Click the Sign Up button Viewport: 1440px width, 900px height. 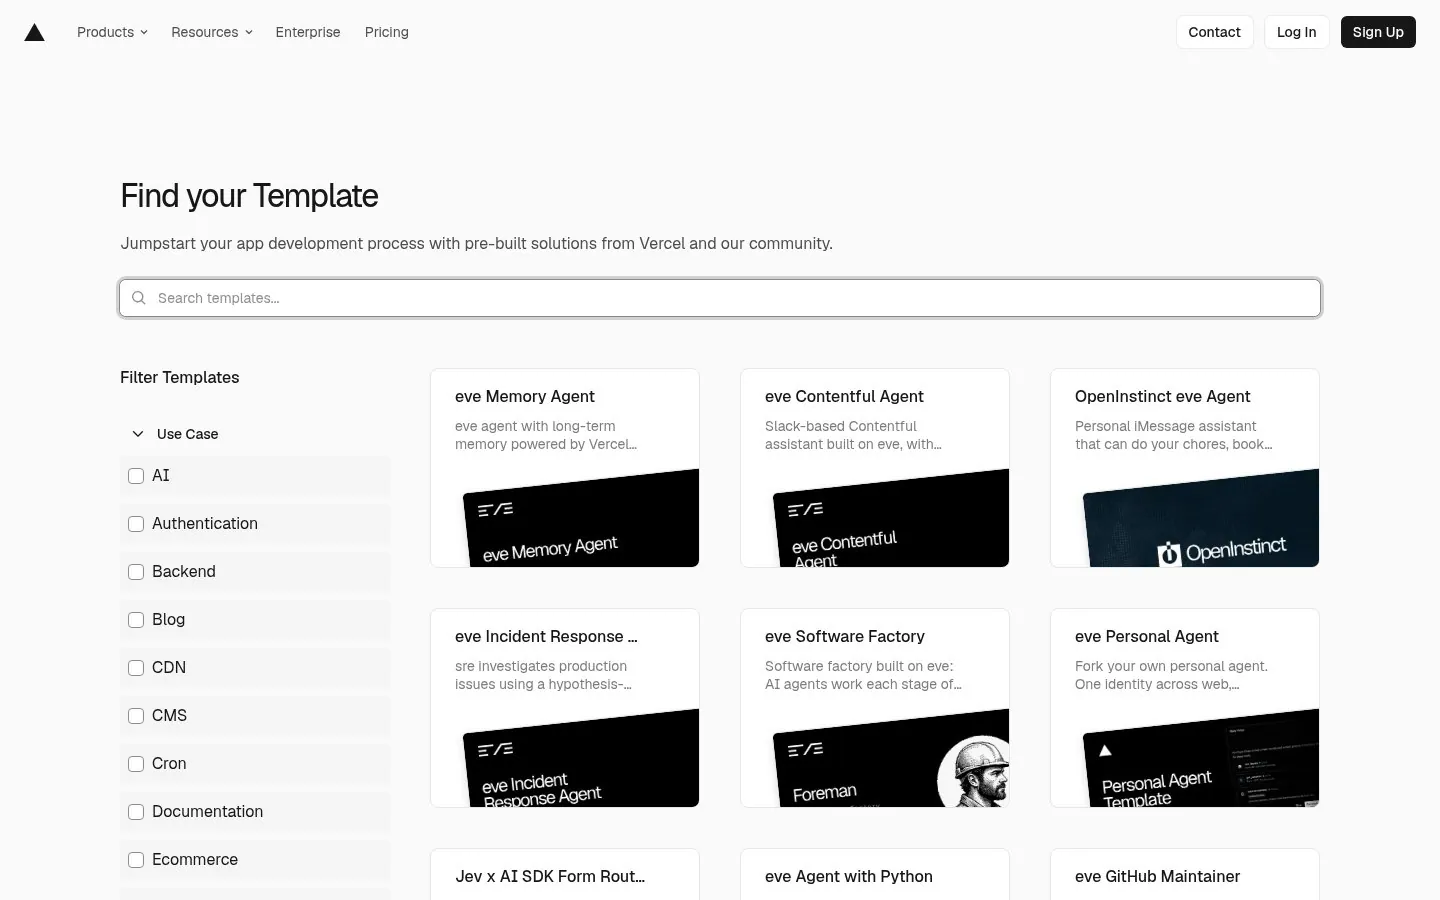[1378, 32]
